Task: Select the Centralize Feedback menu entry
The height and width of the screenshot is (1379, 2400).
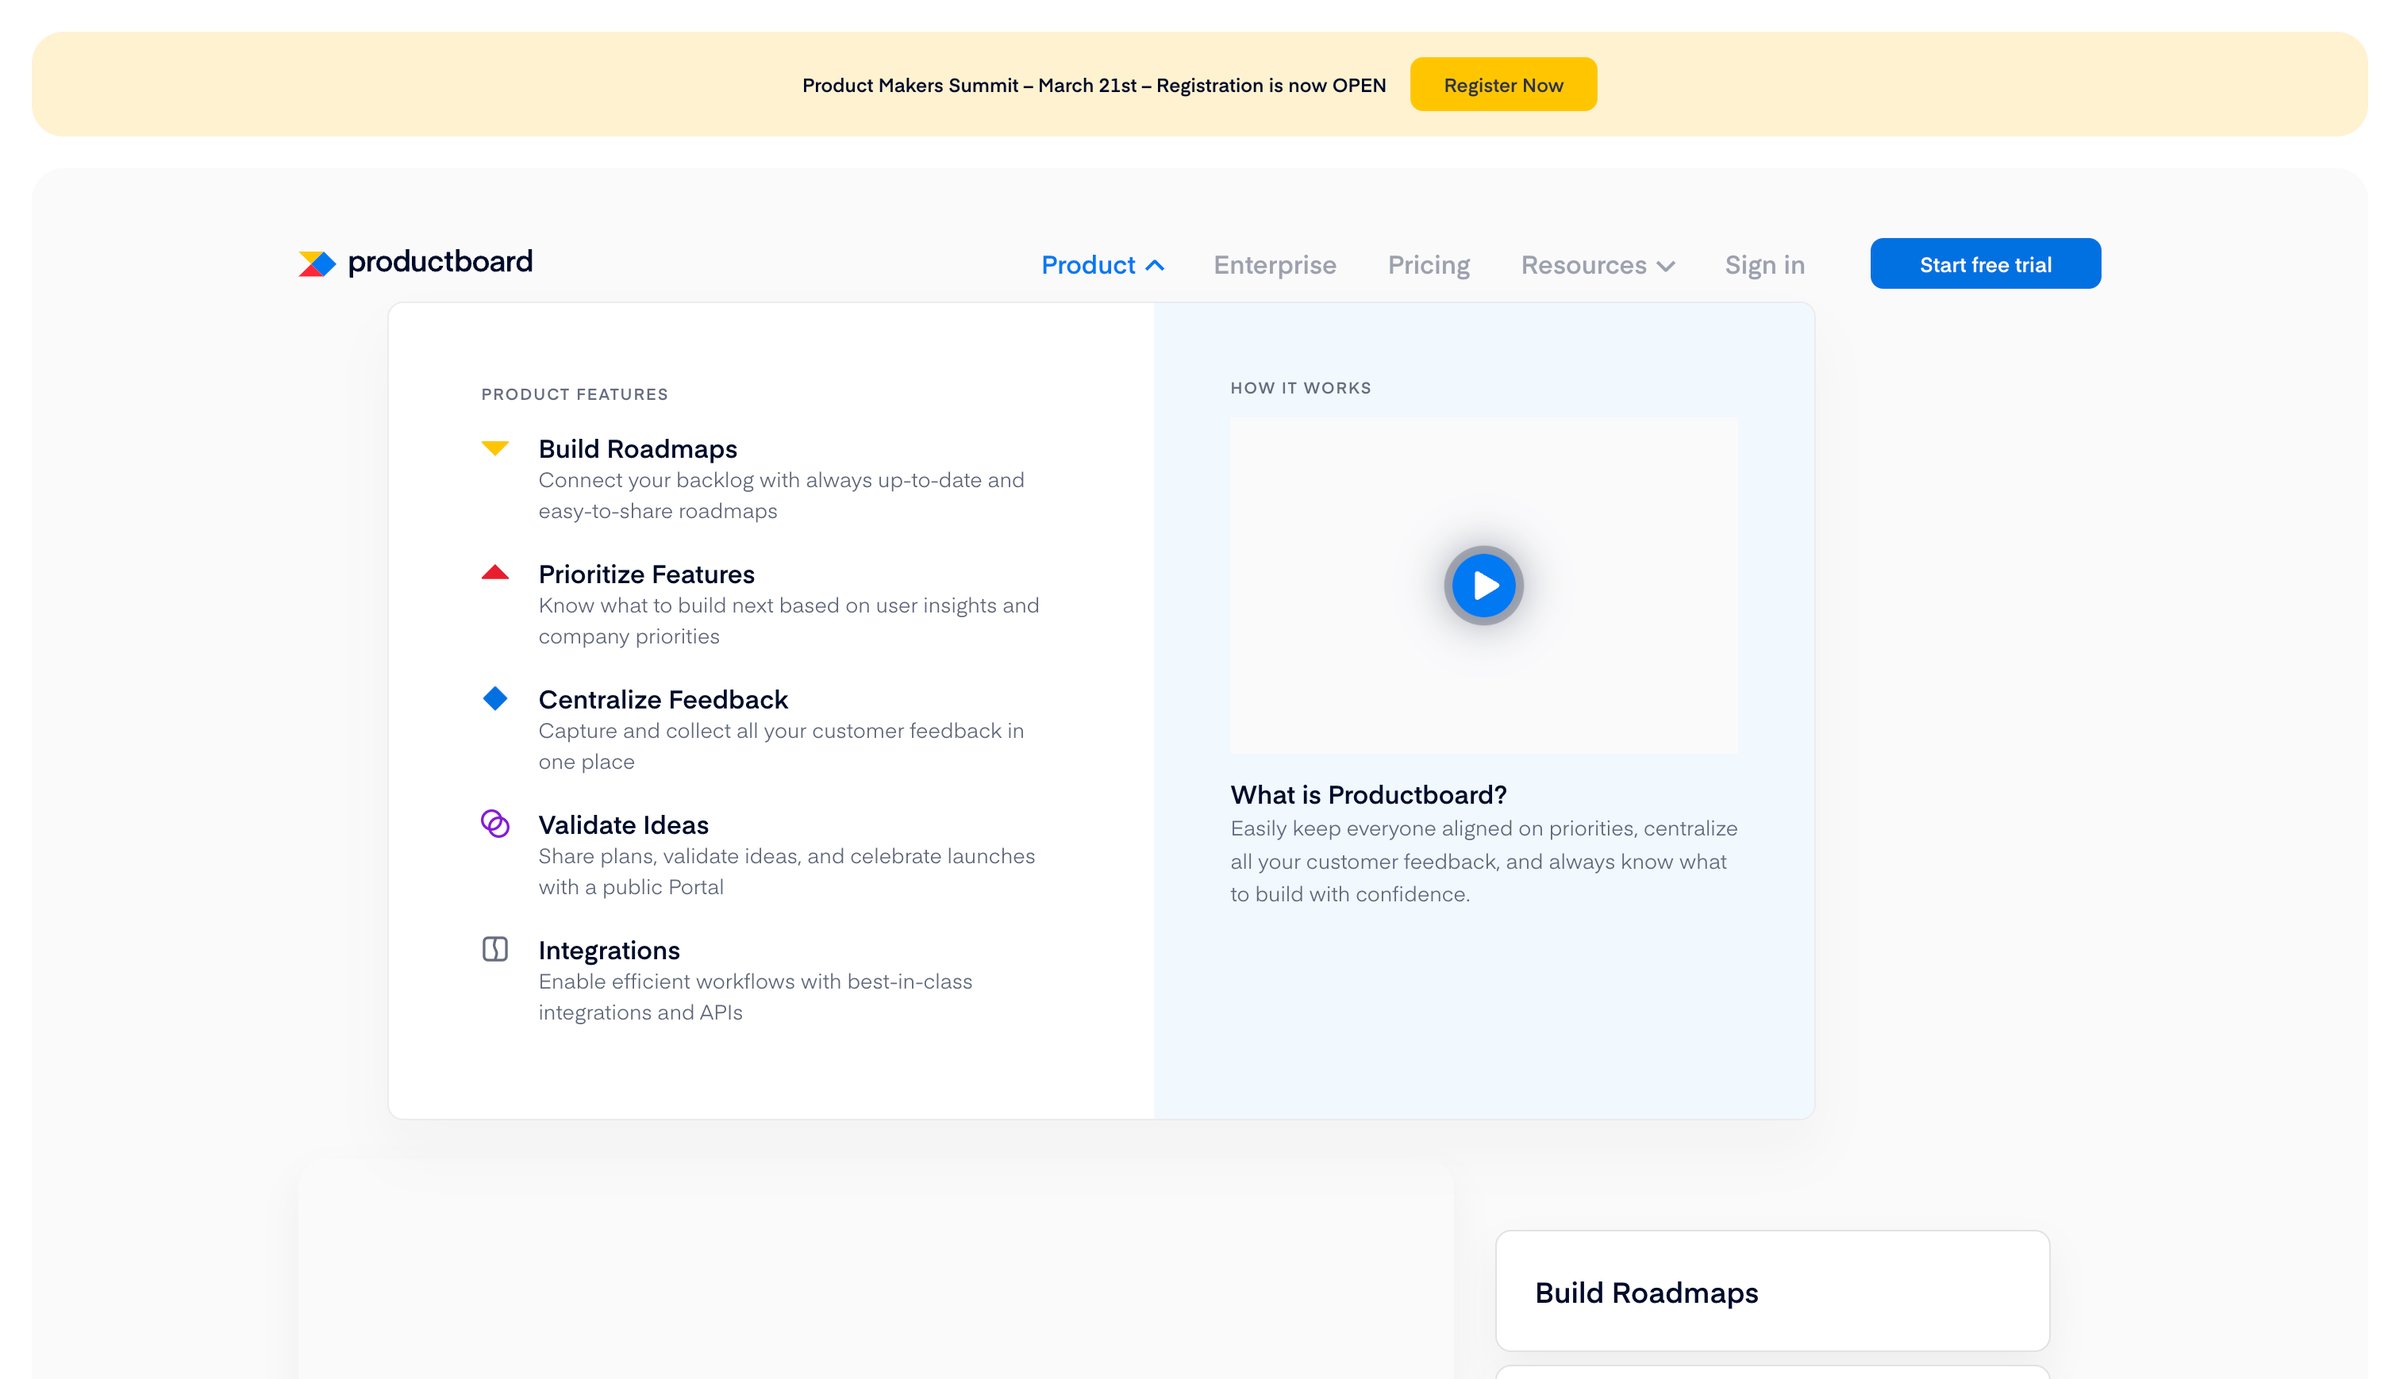Action: click(663, 699)
